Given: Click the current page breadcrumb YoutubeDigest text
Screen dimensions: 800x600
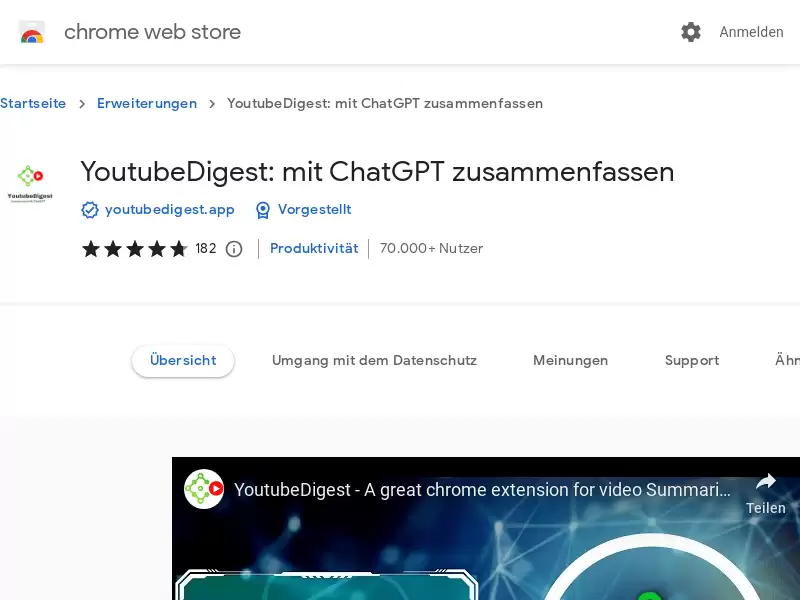Looking at the screenshot, I should click(385, 104).
